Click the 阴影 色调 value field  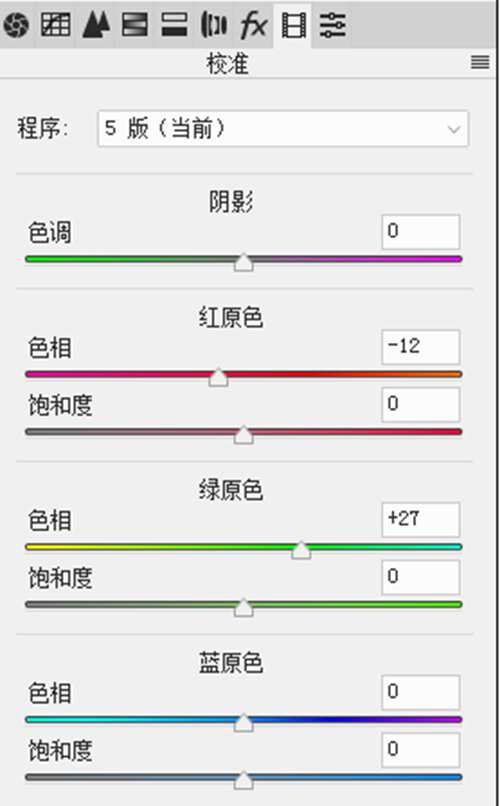(x=420, y=232)
